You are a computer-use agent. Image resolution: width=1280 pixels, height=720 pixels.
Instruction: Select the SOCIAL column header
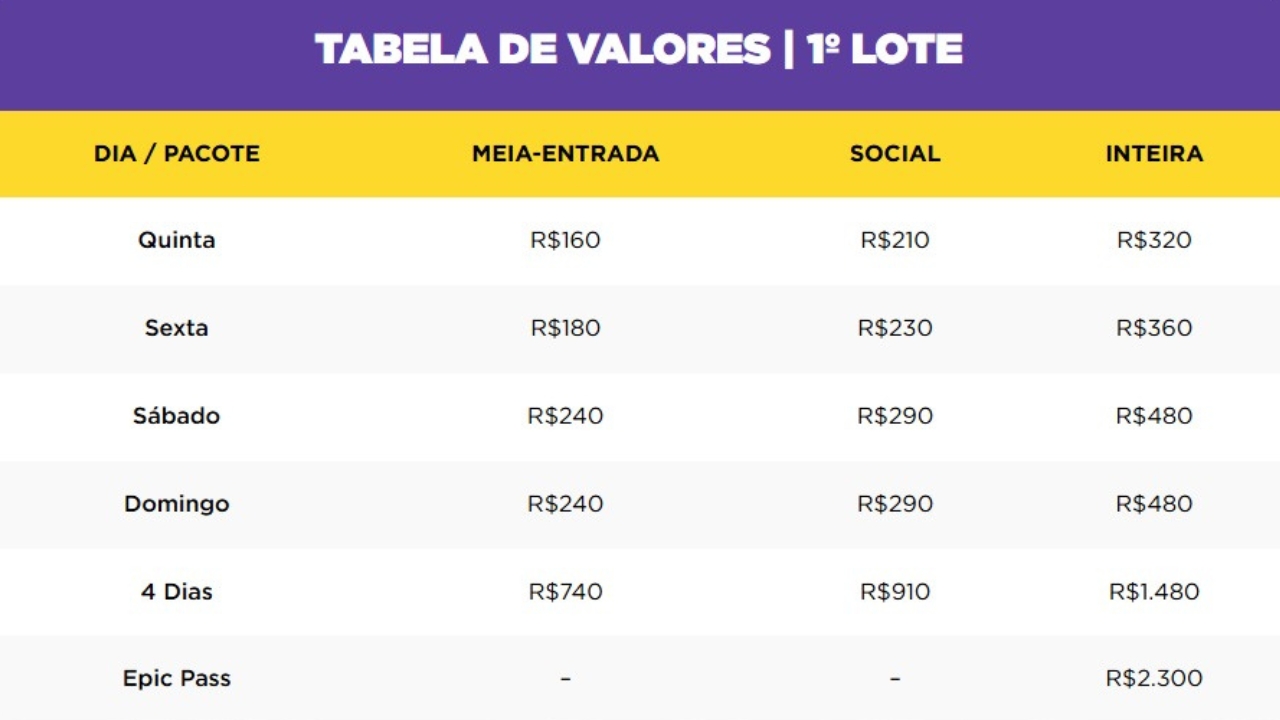[895, 154]
